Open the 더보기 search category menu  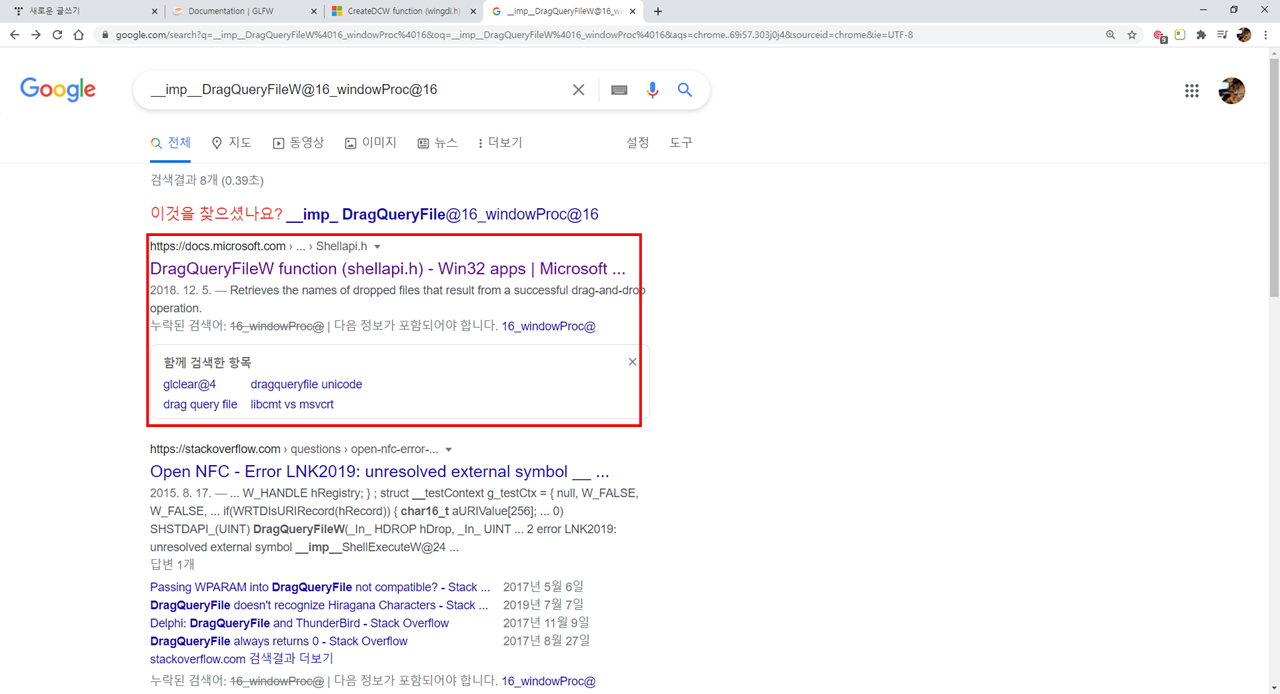click(500, 143)
